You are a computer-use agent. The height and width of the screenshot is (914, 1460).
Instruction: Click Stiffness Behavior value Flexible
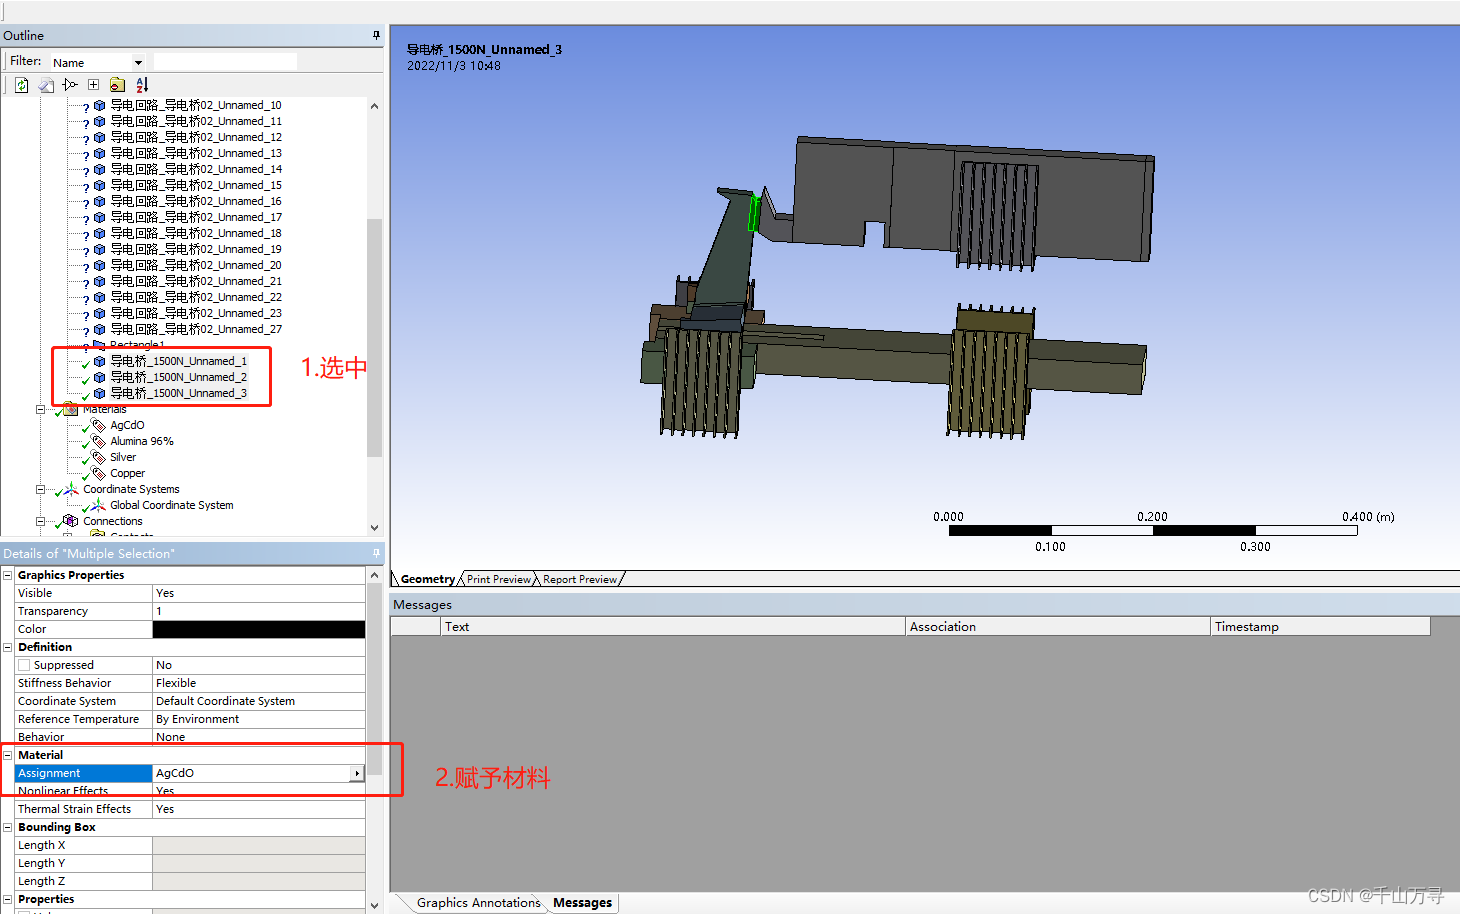(259, 683)
